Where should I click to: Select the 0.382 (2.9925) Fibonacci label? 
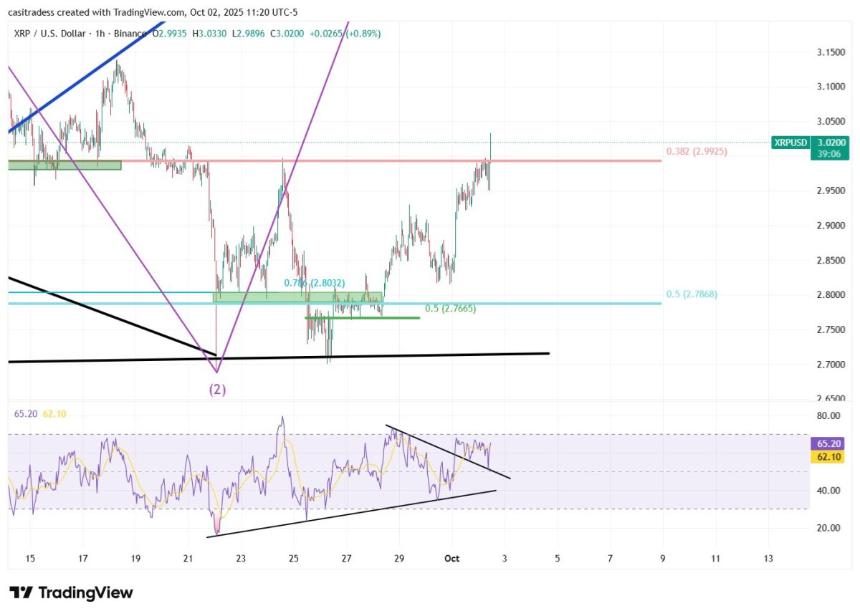[x=697, y=152]
